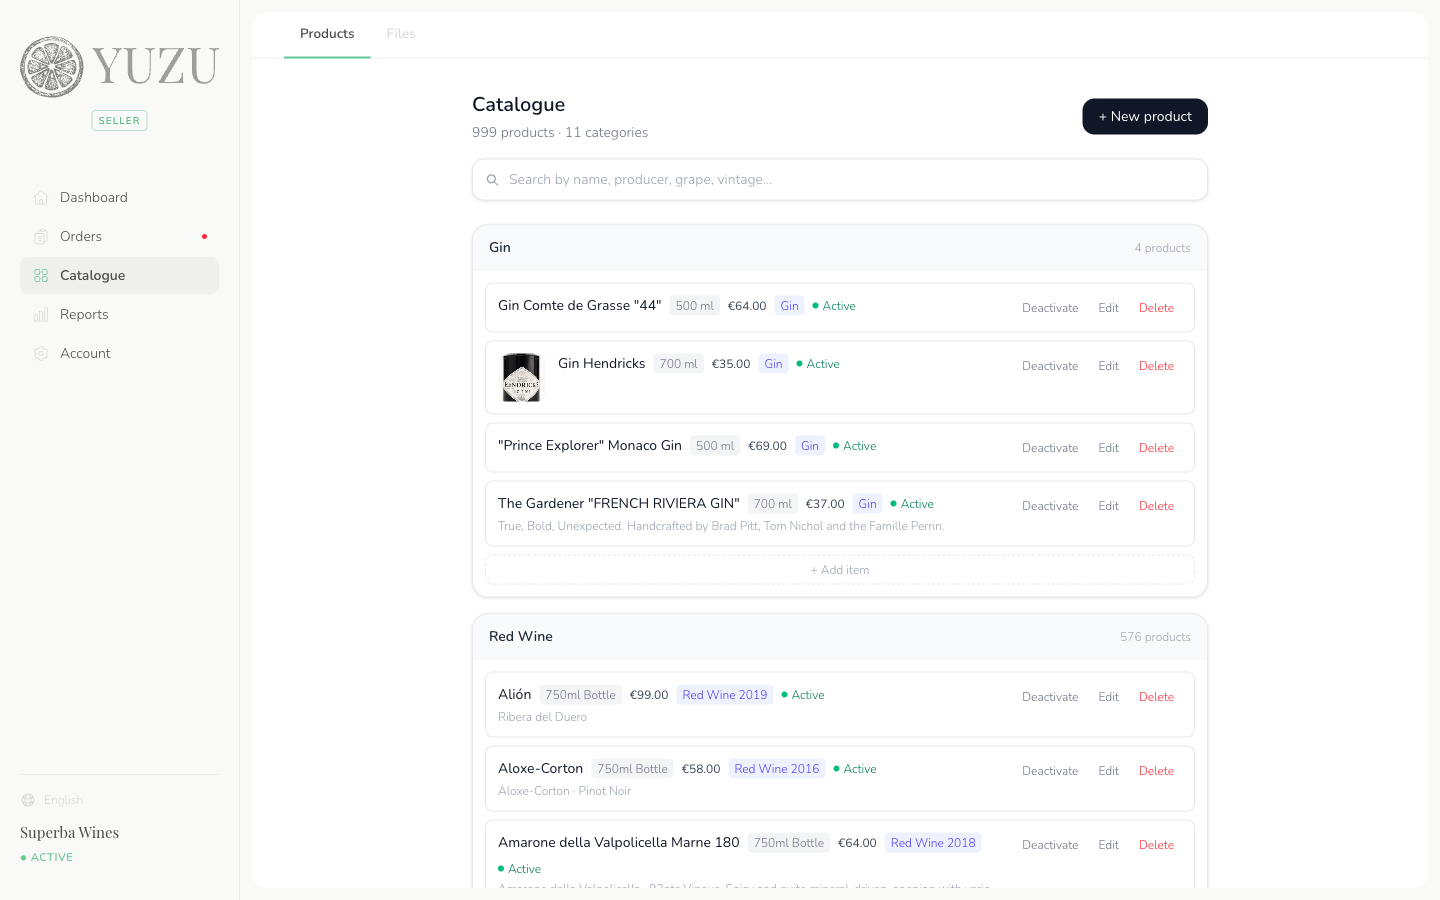Screen dimensions: 1440x900
Task: Deactivate the Alión red wine
Action: 1050,697
